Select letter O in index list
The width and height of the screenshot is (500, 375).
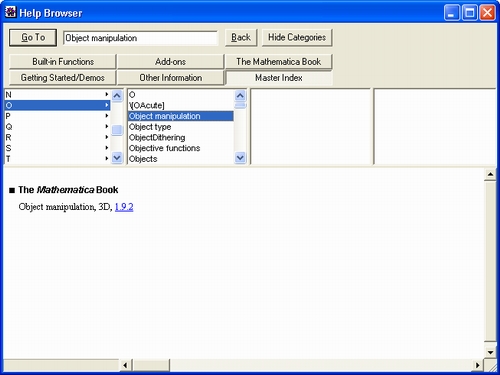pos(57,105)
